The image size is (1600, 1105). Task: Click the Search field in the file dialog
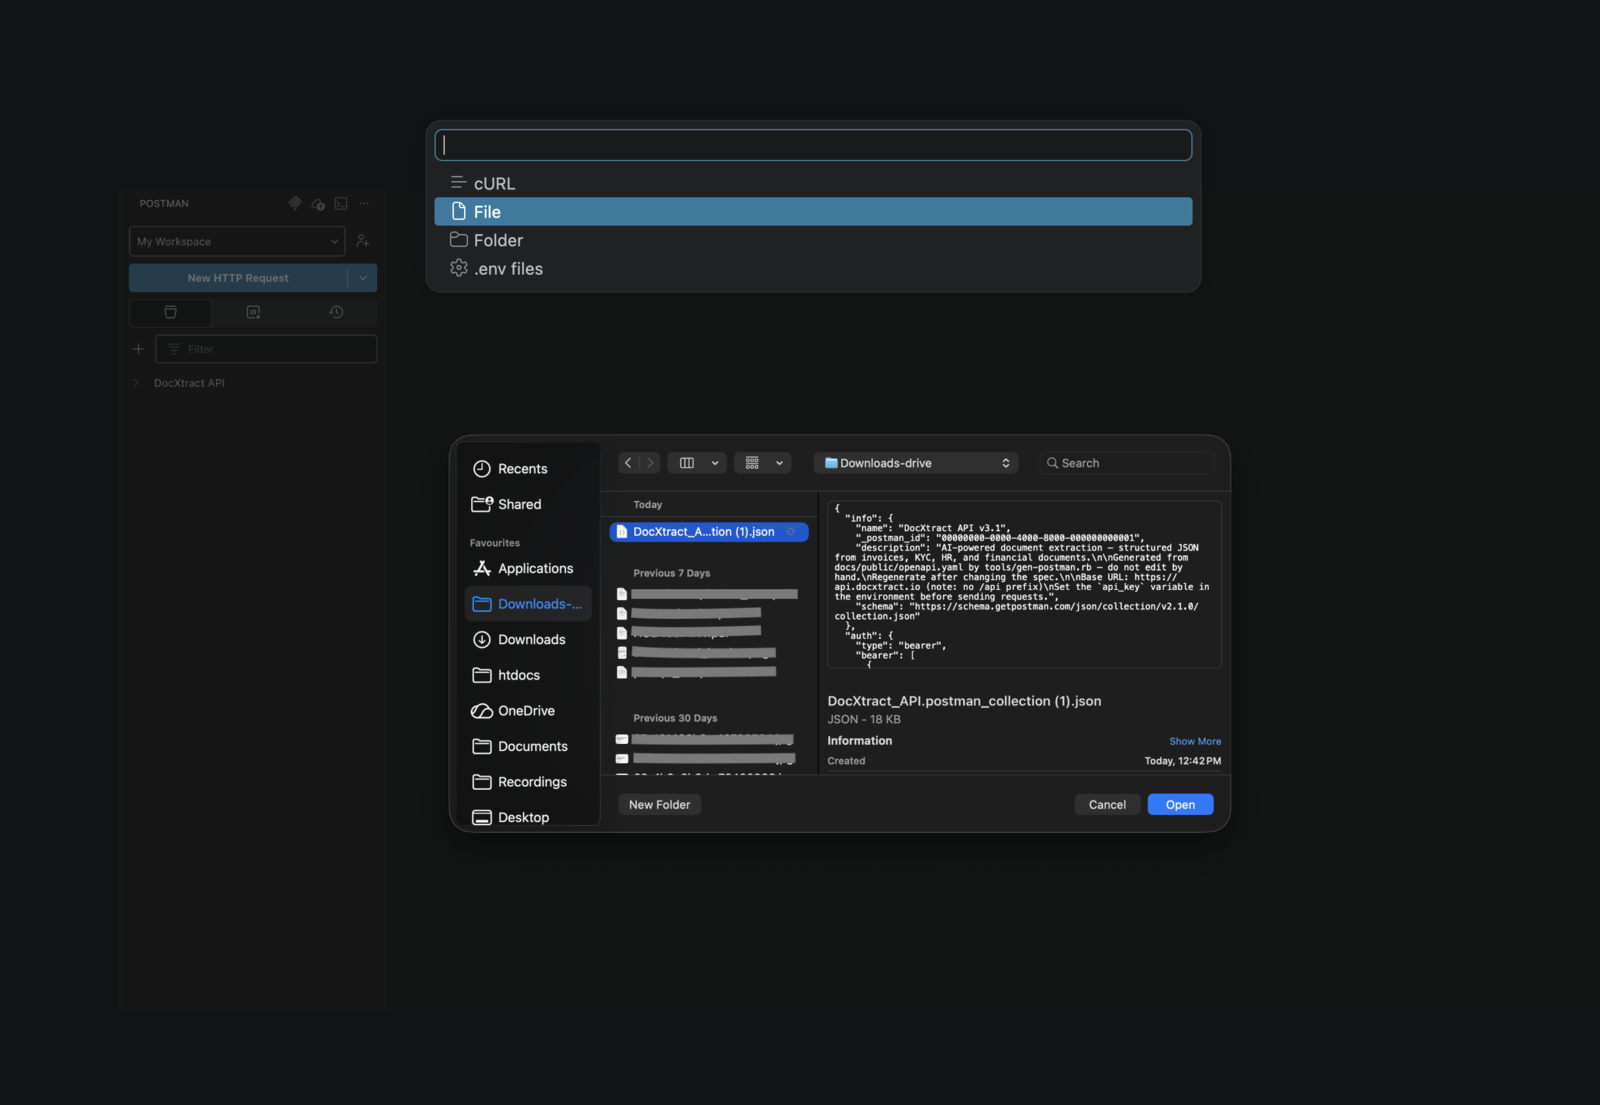click(1127, 463)
